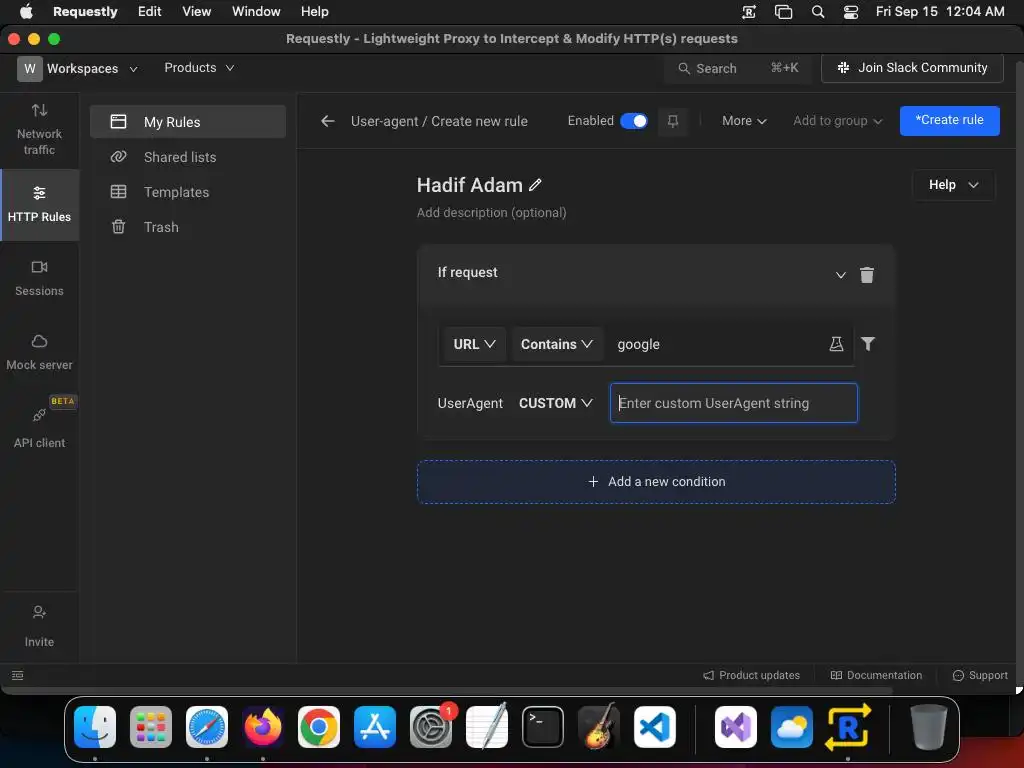1024x768 pixels.
Task: Open source filters funnel icon
Action: coord(868,344)
